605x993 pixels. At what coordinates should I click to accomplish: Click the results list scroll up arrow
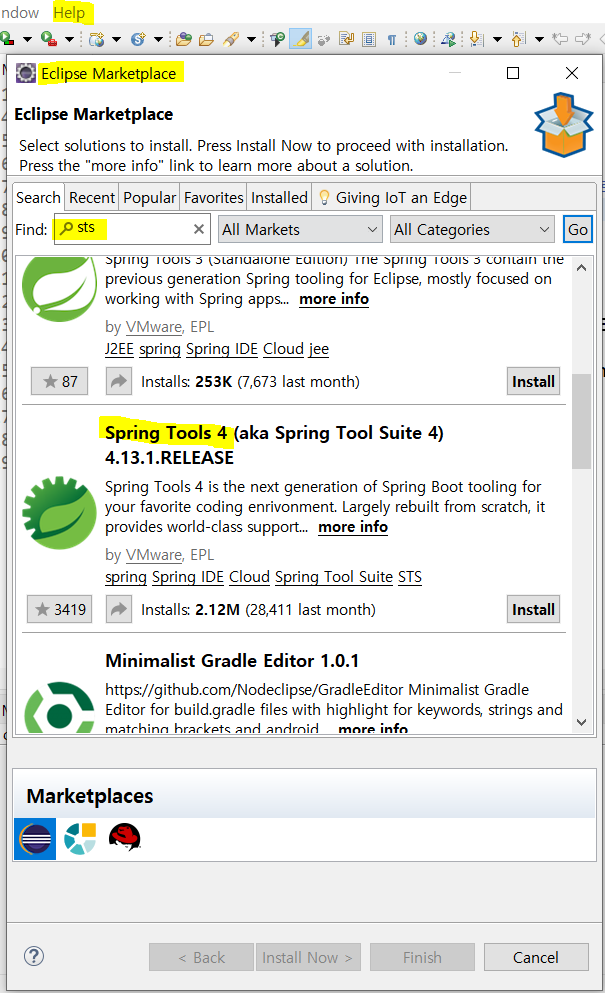tap(582, 268)
